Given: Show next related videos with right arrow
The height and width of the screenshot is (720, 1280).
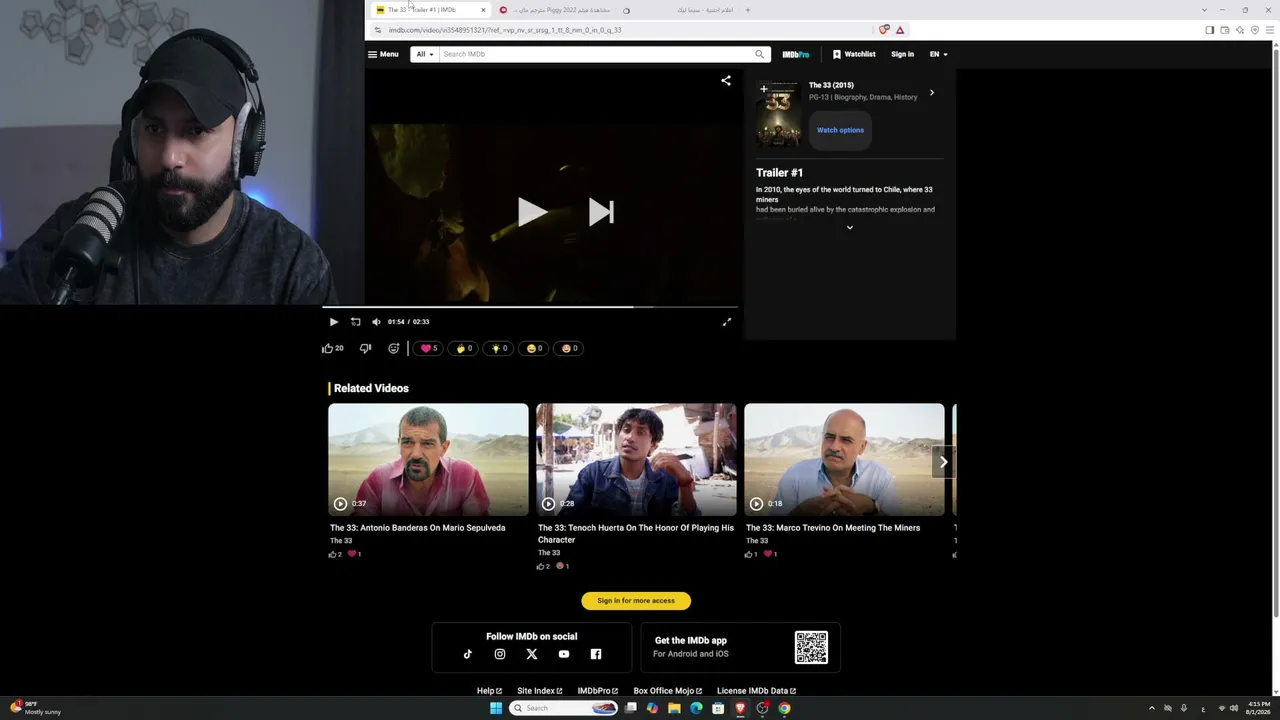Looking at the screenshot, I should (942, 462).
